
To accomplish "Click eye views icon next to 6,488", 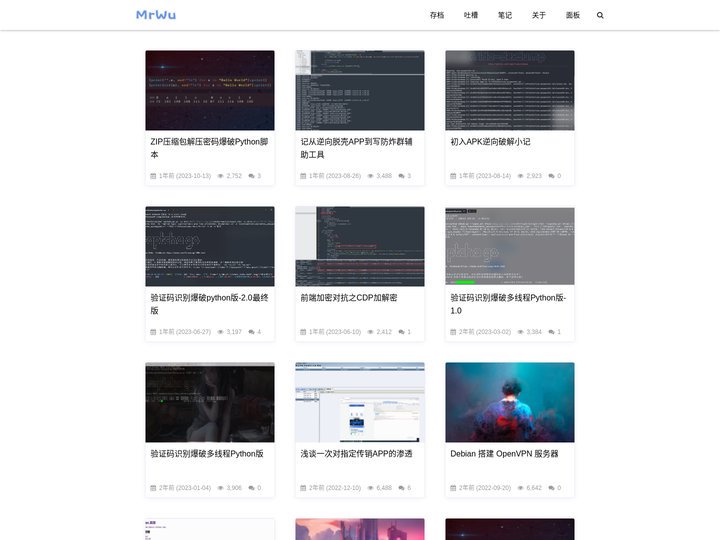I will click(x=371, y=488).
